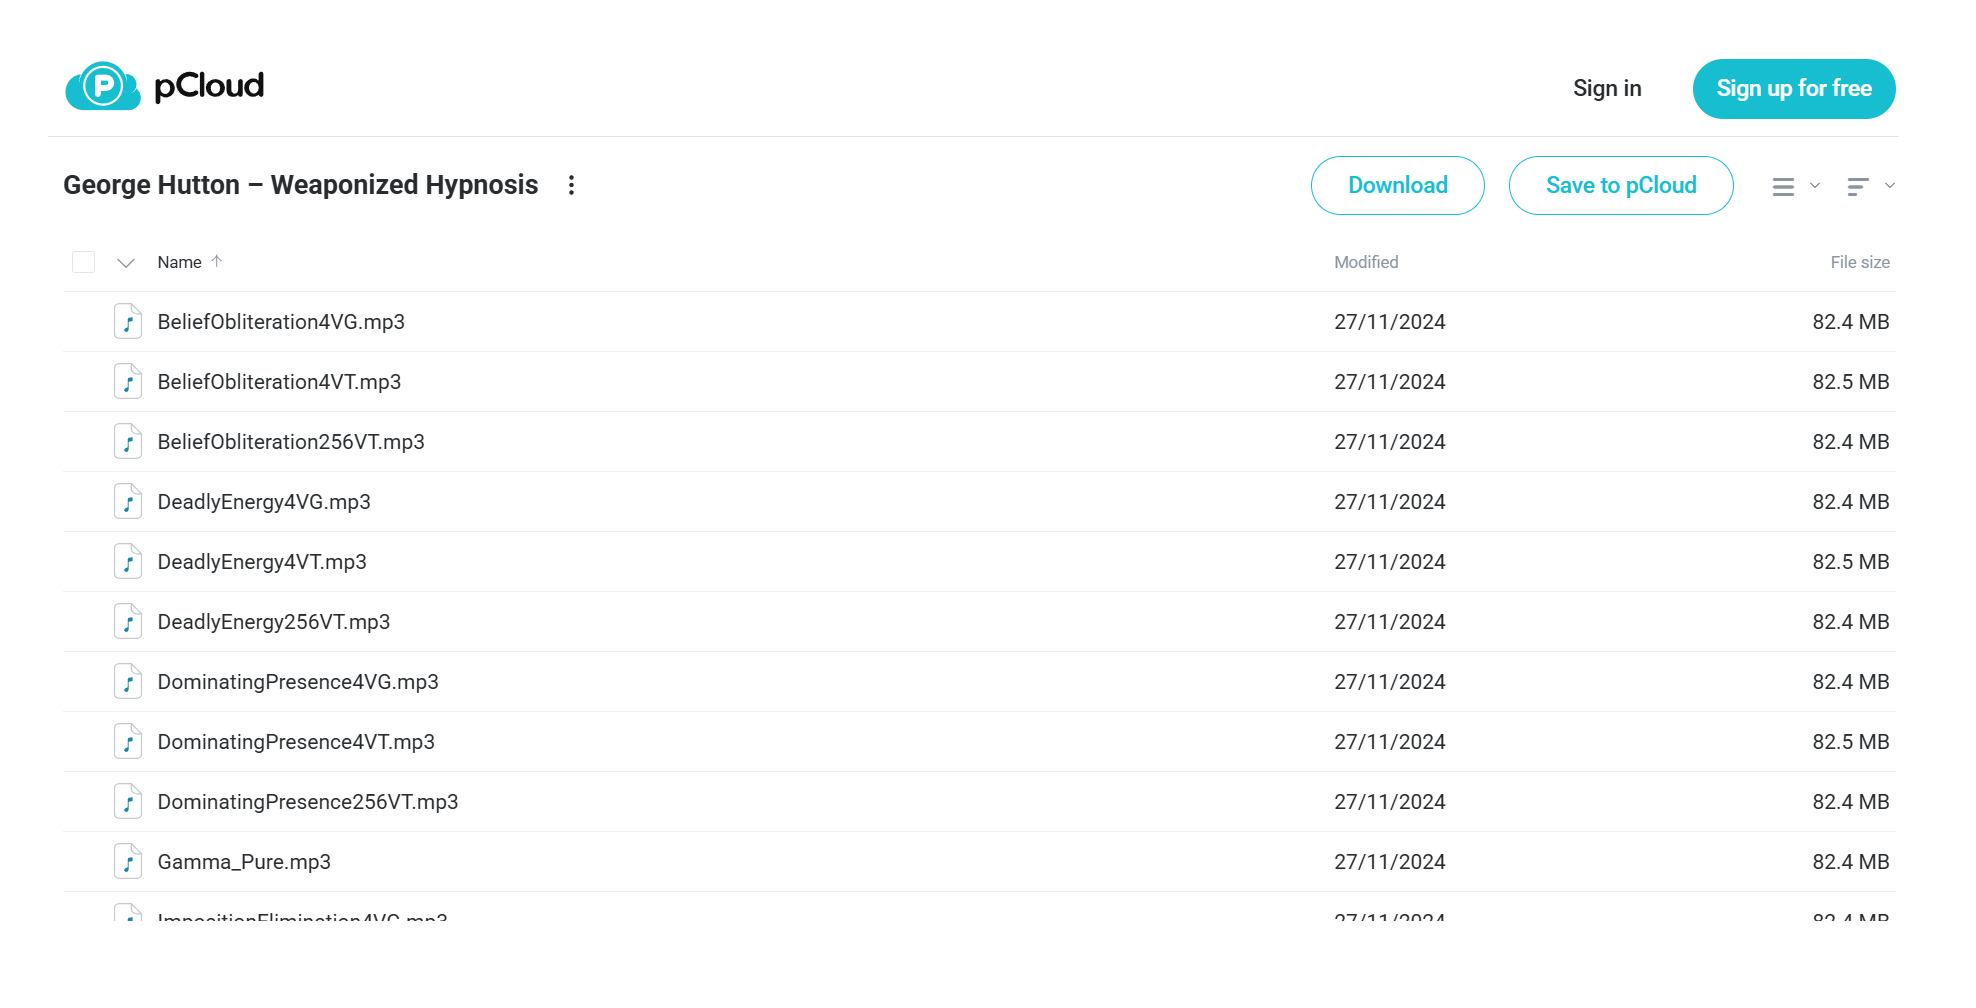
Task: Open the Sign in link
Action: click(1607, 88)
